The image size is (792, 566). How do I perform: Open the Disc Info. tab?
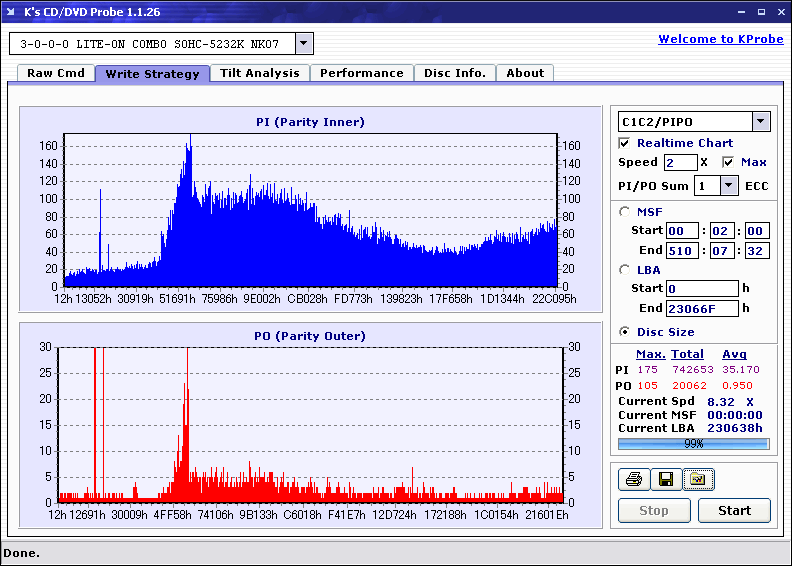(455, 73)
